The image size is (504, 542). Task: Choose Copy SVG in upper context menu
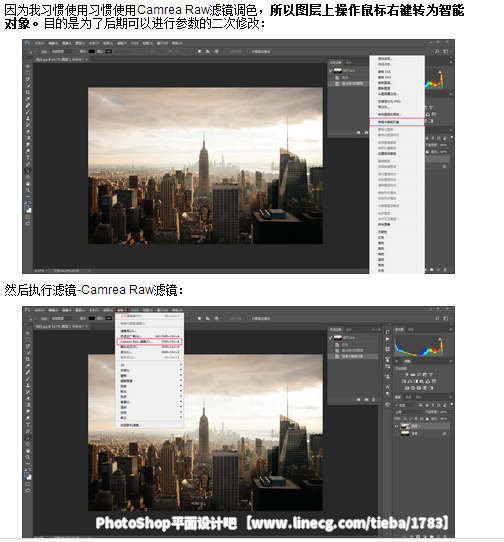[384, 77]
